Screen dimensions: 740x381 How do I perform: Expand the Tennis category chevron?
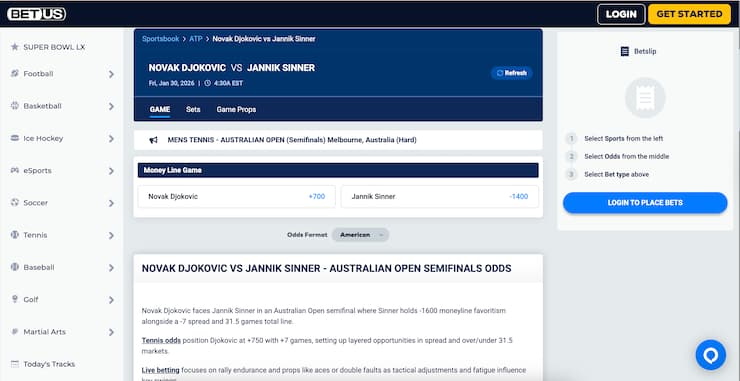111,235
